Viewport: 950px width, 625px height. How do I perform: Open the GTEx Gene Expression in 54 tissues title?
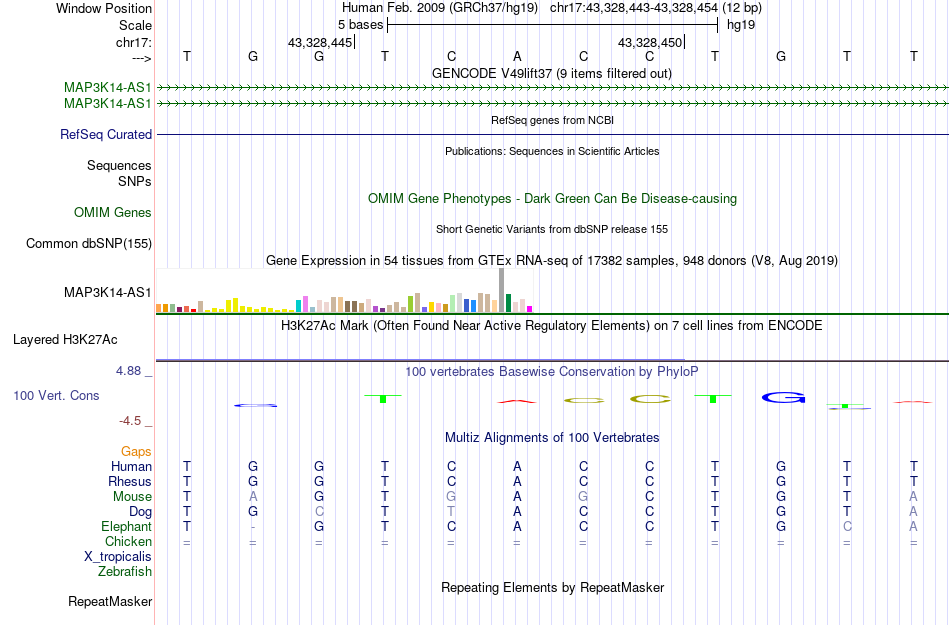click(x=552, y=260)
